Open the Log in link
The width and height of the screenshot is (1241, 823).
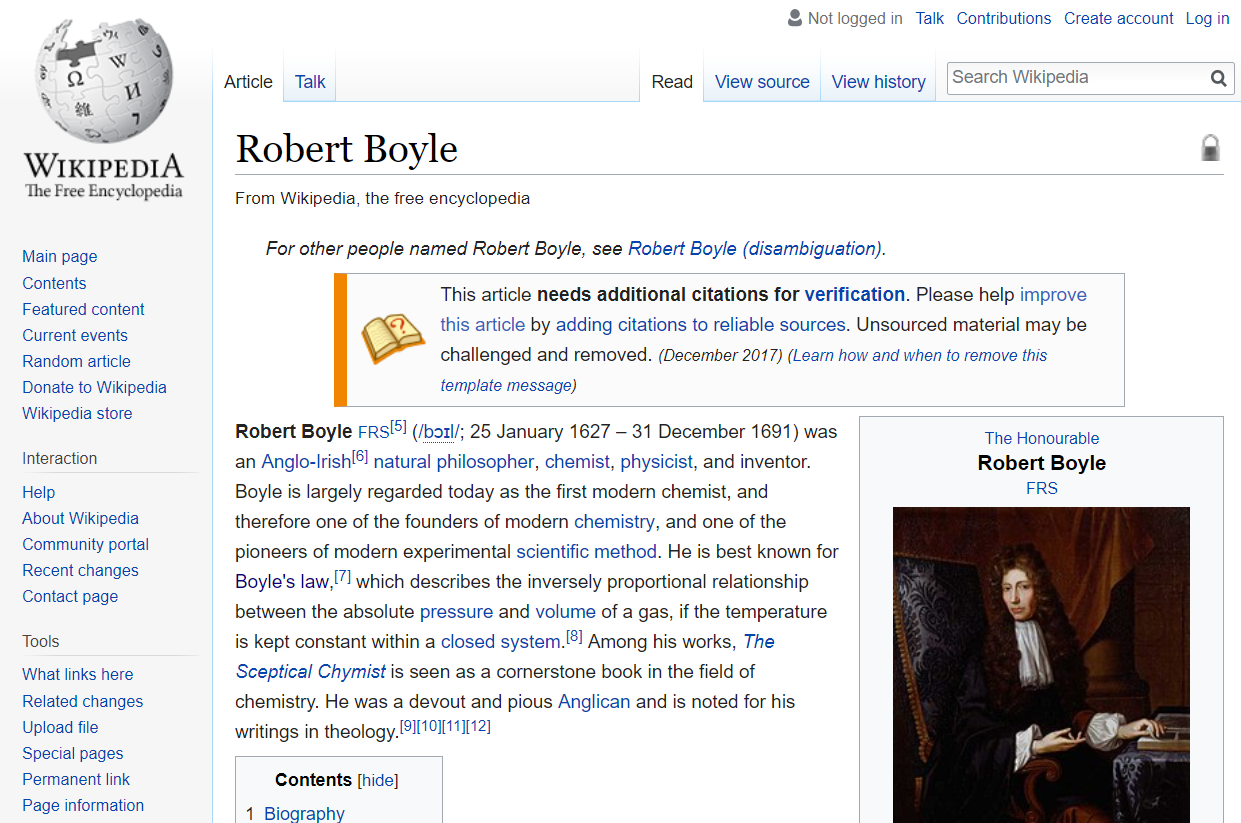[x=1207, y=18]
